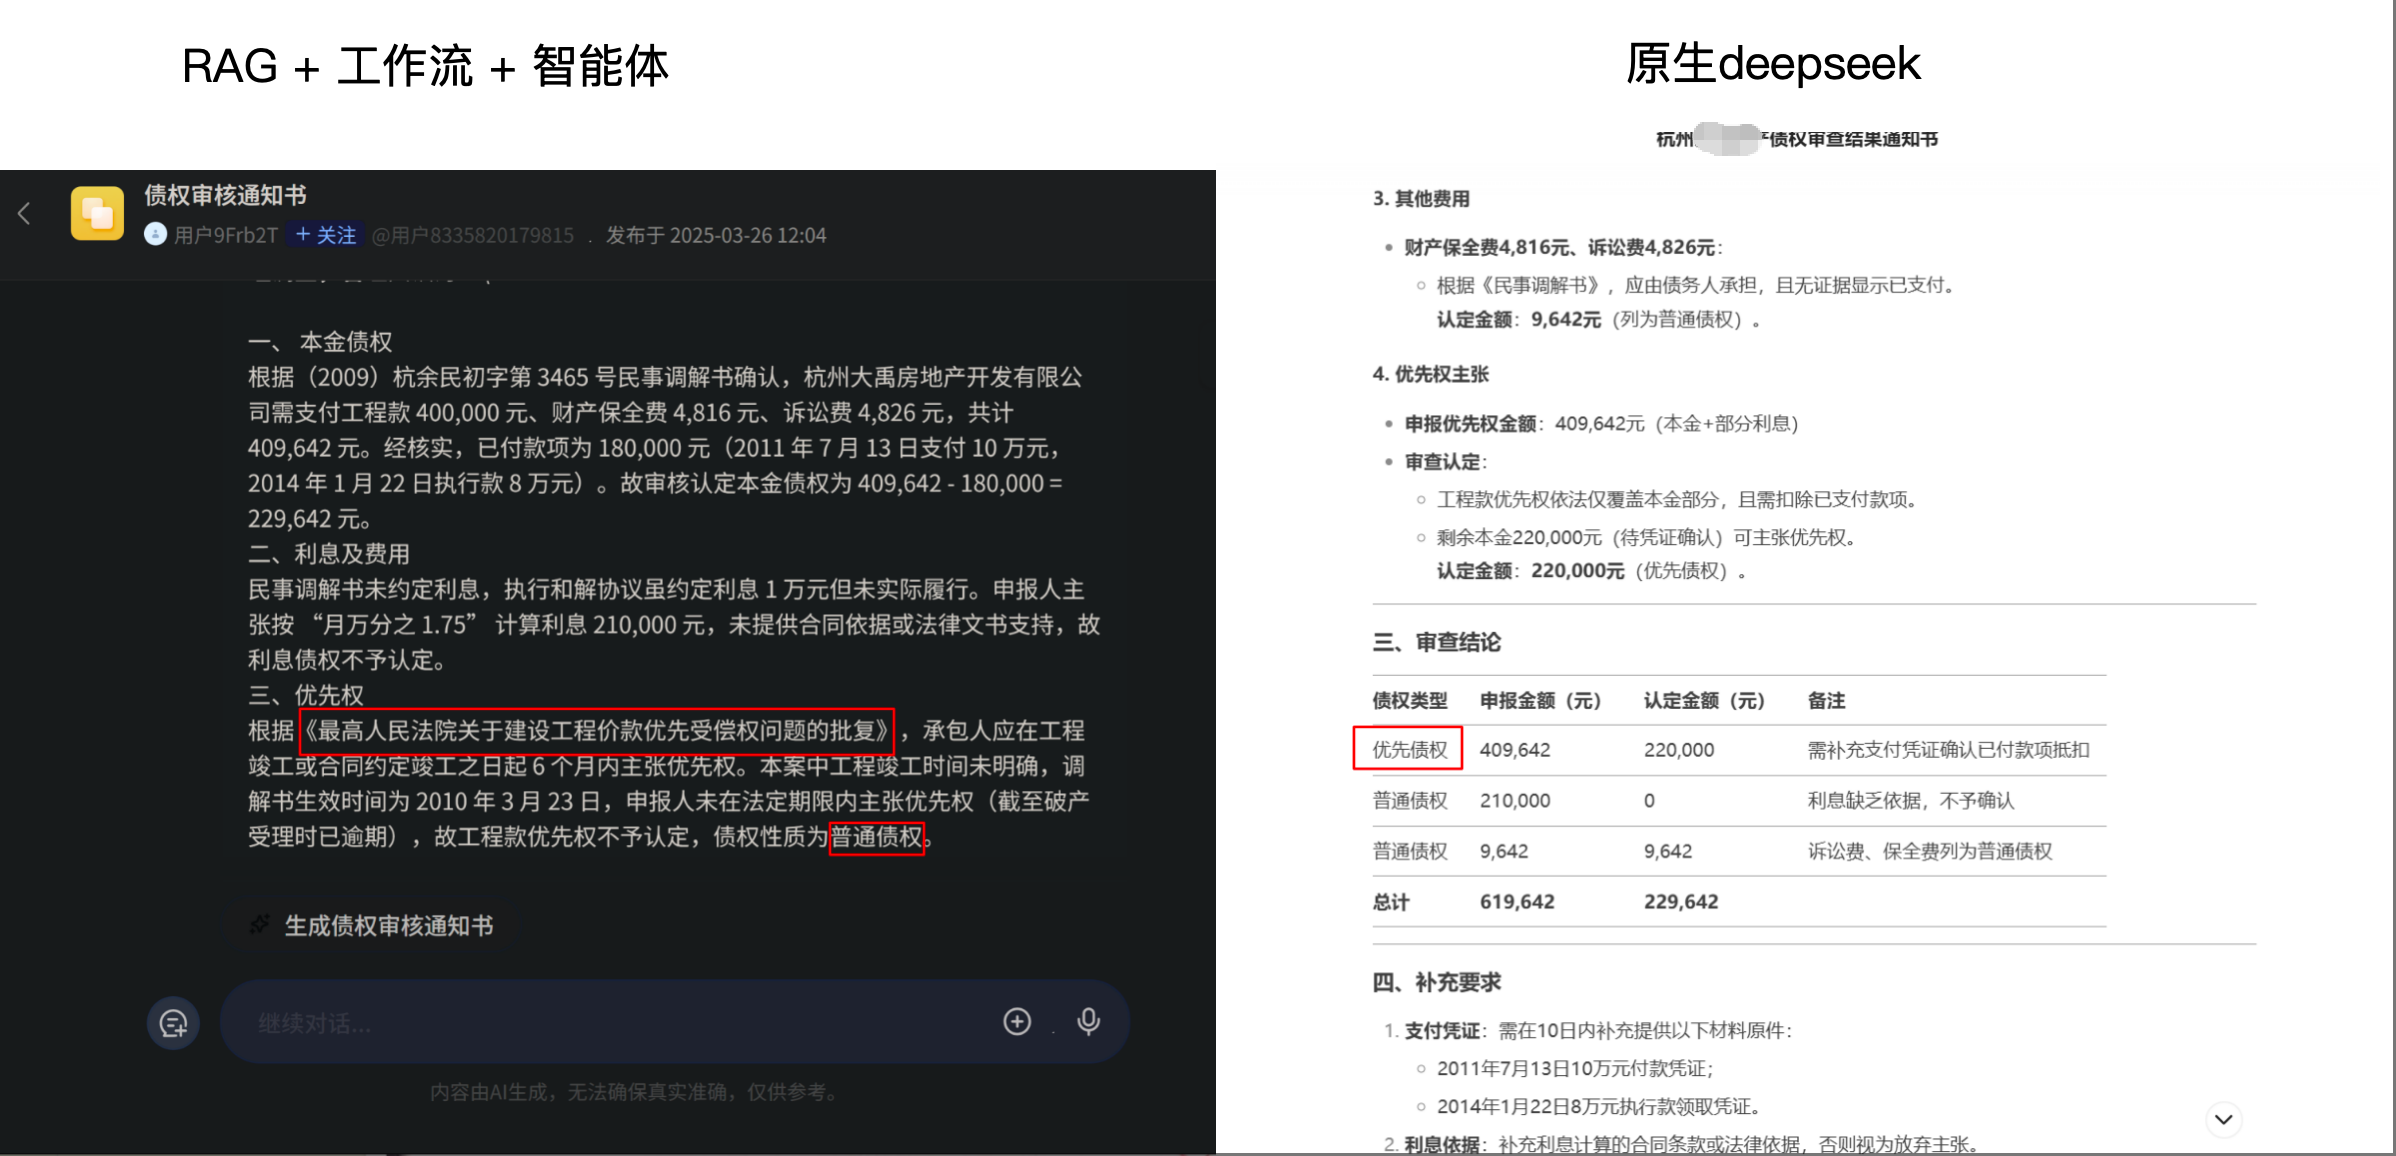Click the 总计 row label
The height and width of the screenshot is (1156, 2396).
[1390, 902]
